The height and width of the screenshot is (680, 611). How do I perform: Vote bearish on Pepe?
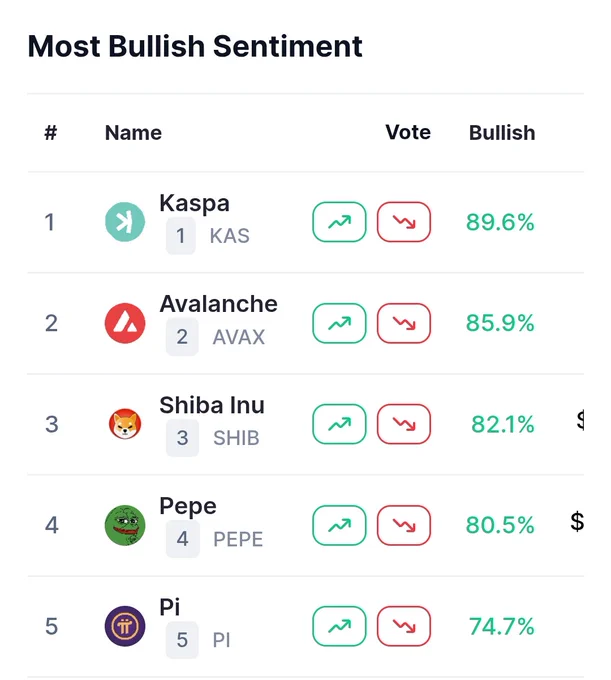[x=404, y=525]
